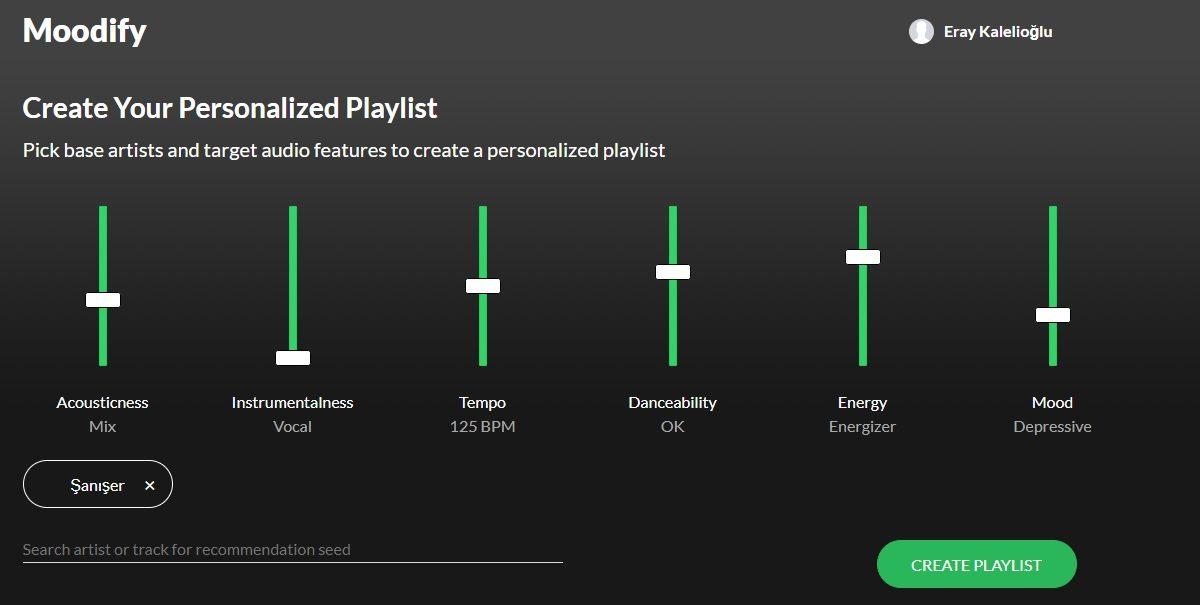Image resolution: width=1200 pixels, height=605 pixels.
Task: Adjust the Energy slider handle
Action: (x=862, y=256)
